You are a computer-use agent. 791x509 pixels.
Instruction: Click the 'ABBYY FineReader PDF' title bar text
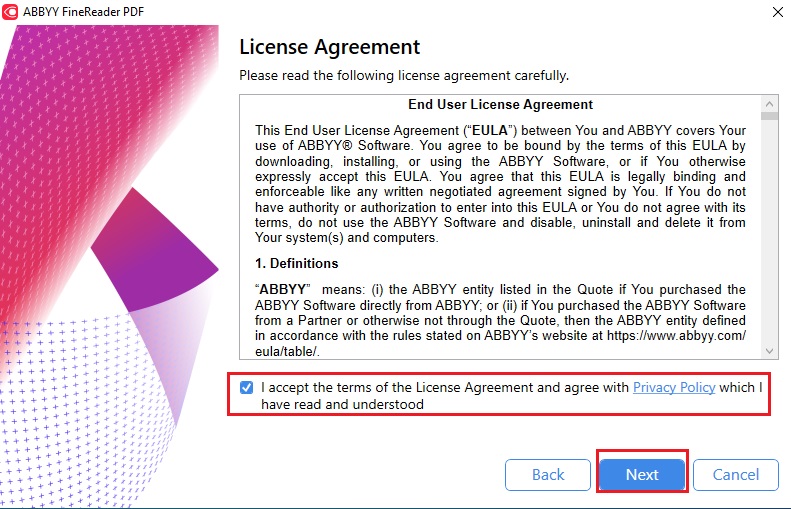[84, 12]
